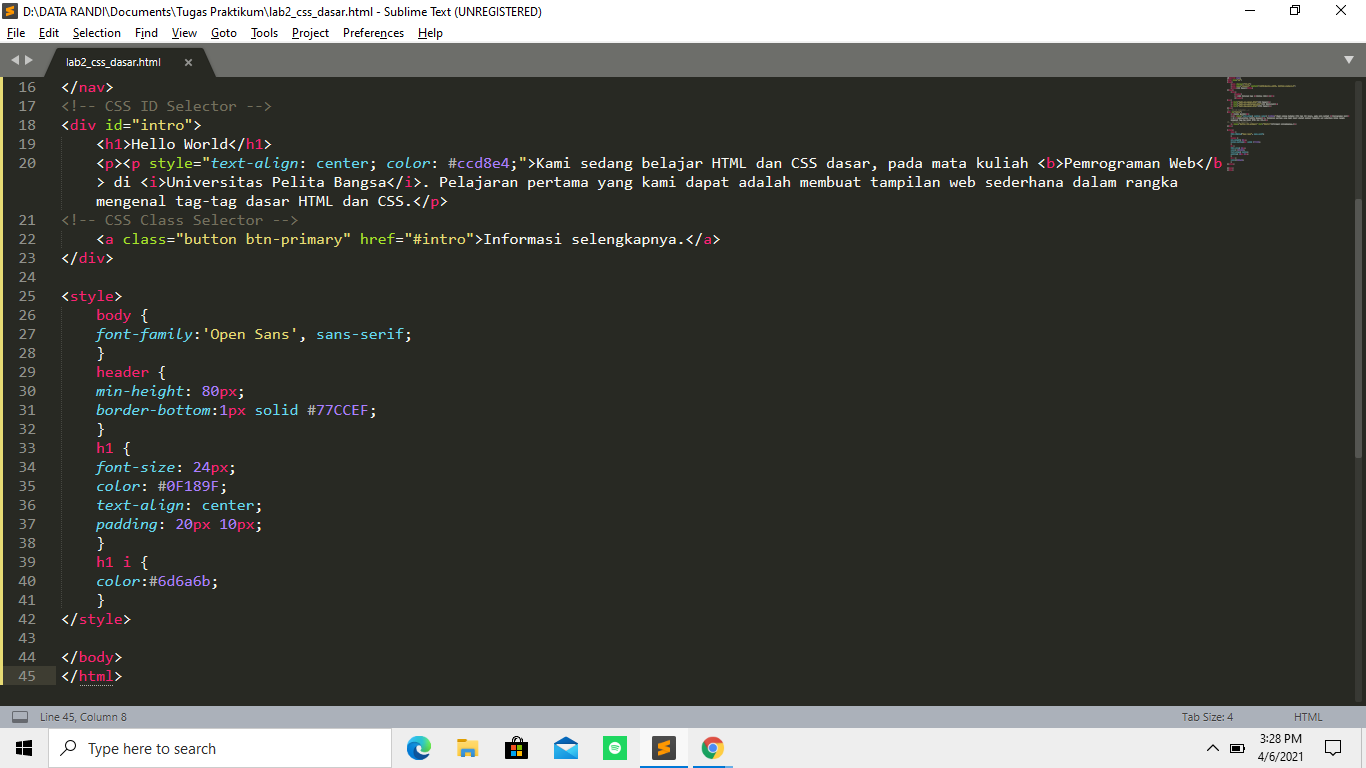Open the HTML syntax selector

pyautogui.click(x=1310, y=716)
